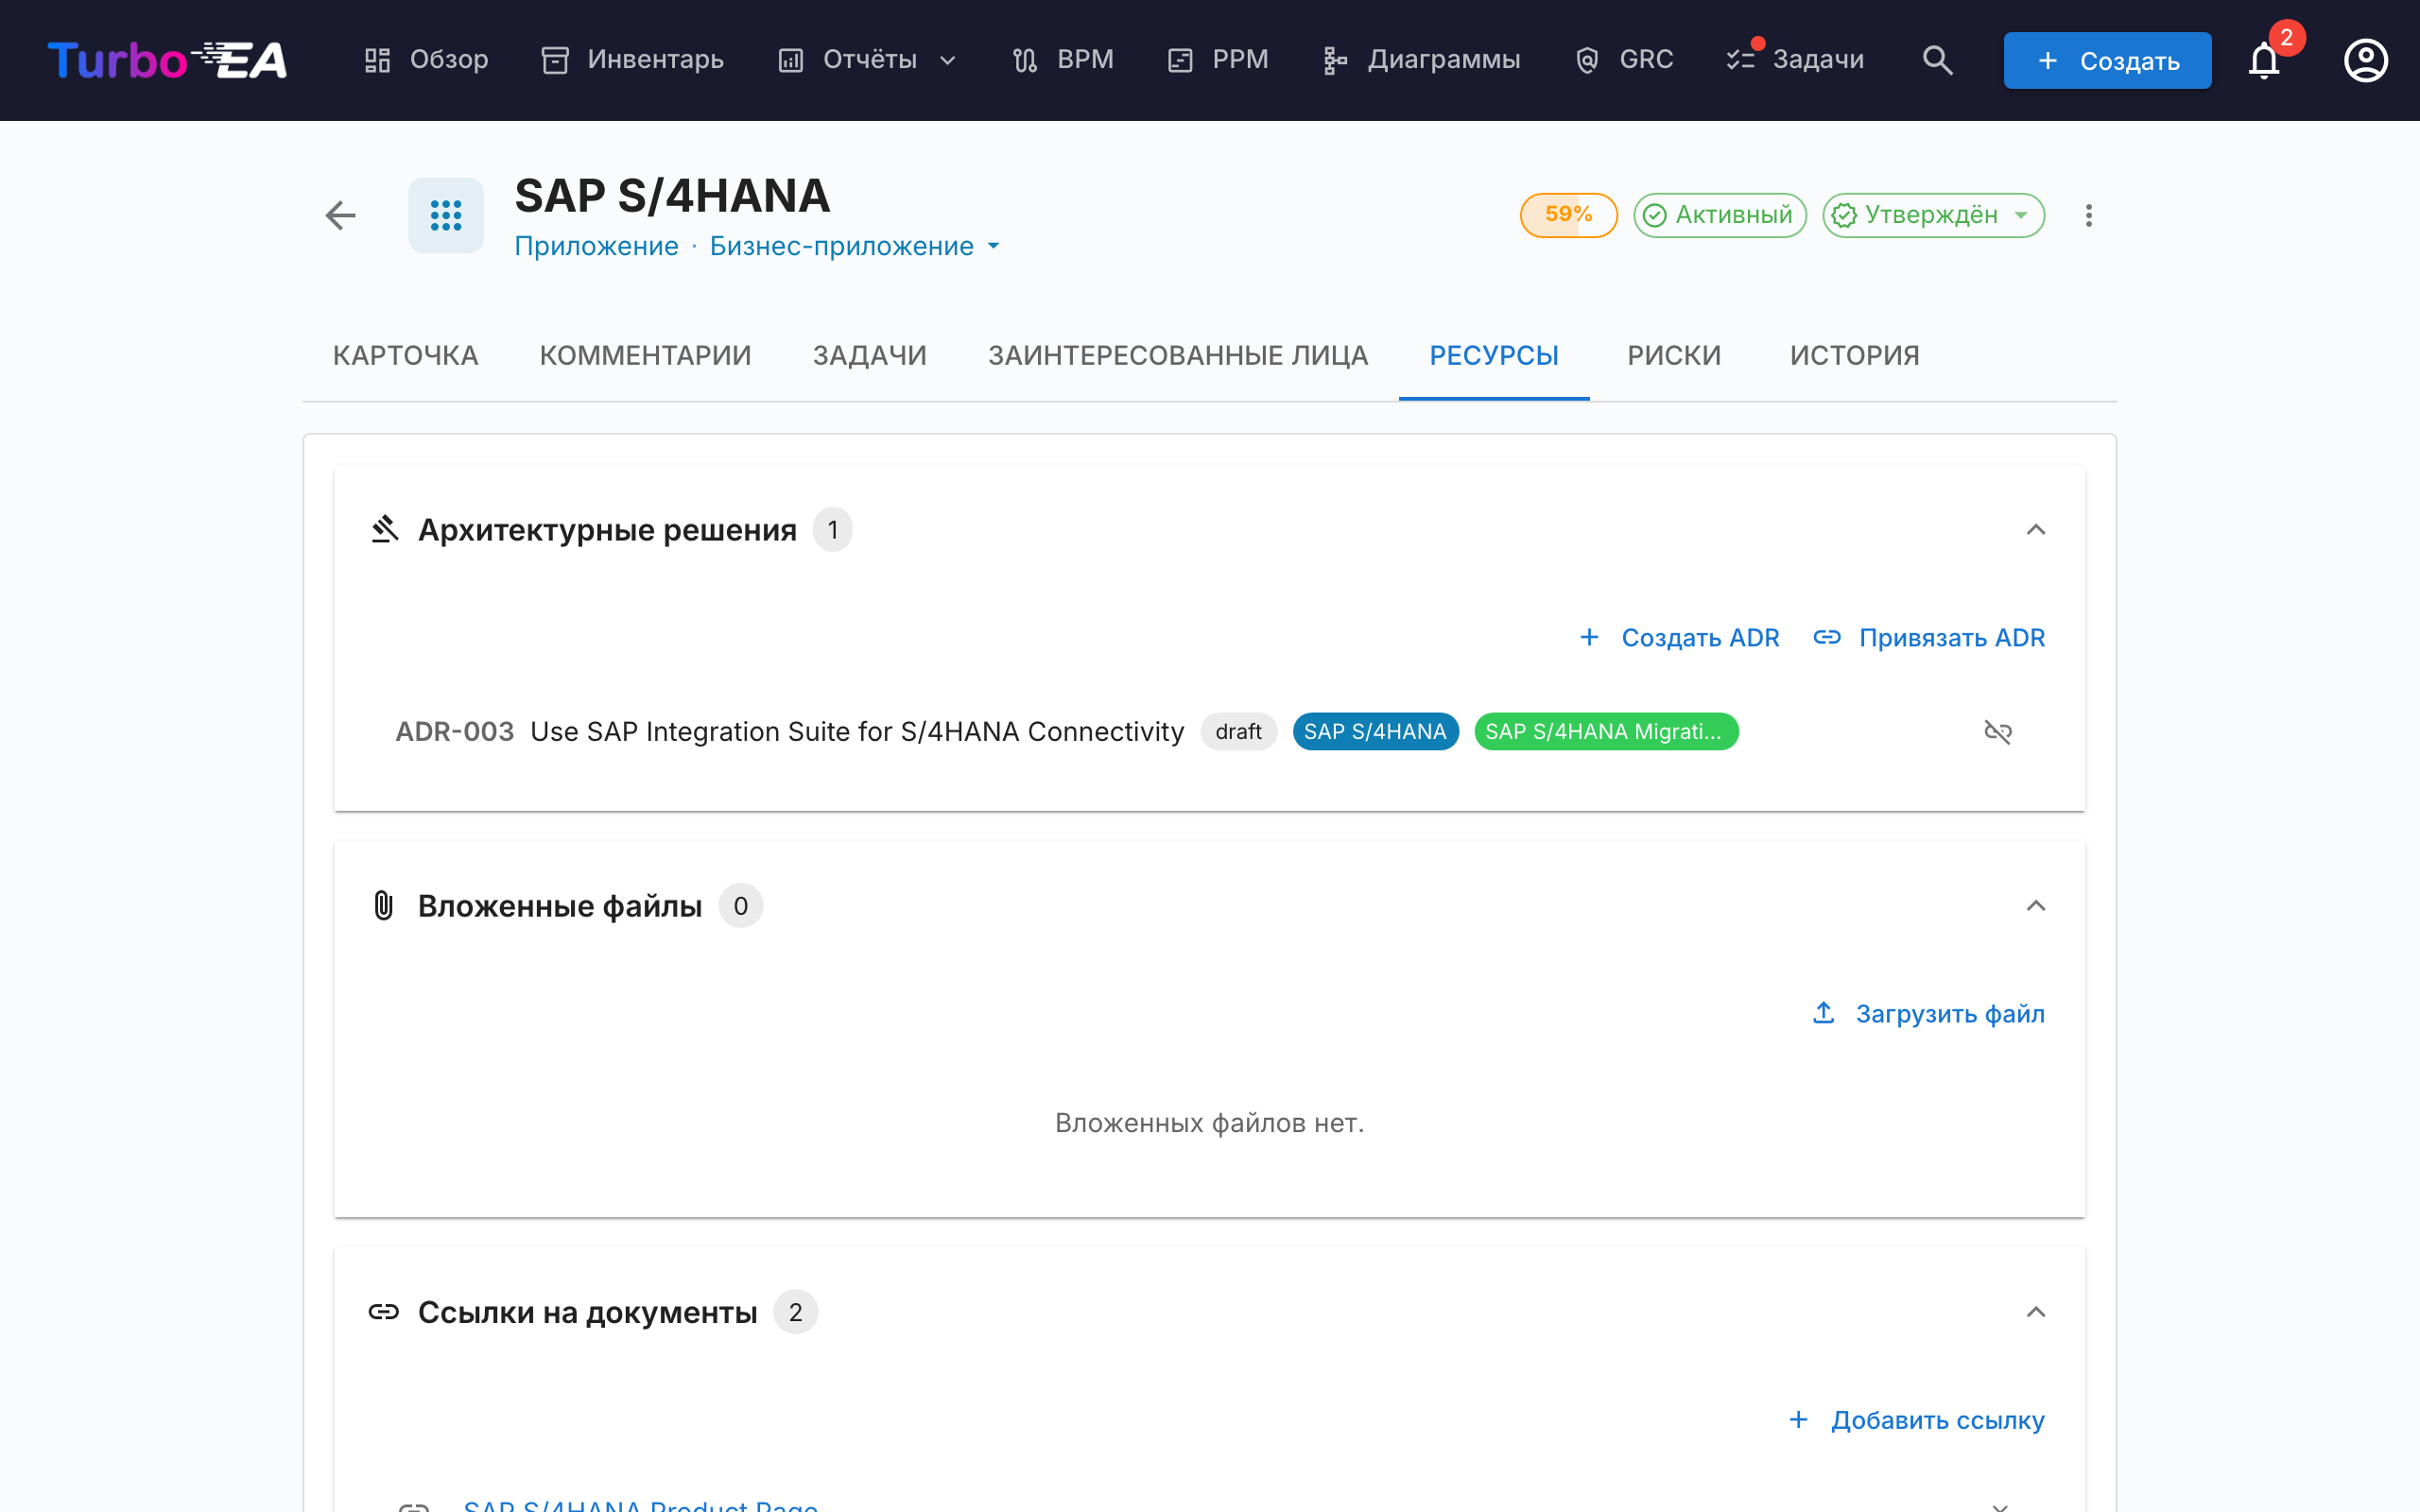Open the three-dot more actions menu
This screenshot has height=1512, width=2420.
coord(2088,215)
